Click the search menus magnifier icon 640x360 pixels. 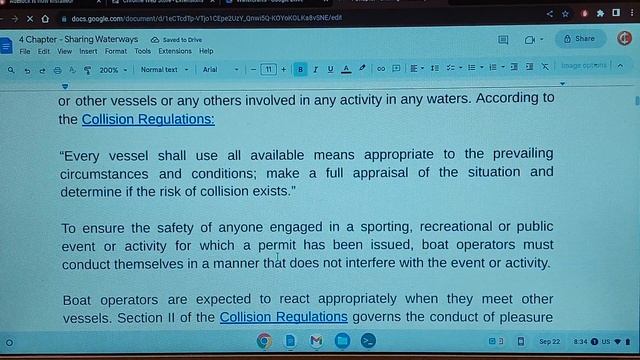(11, 70)
